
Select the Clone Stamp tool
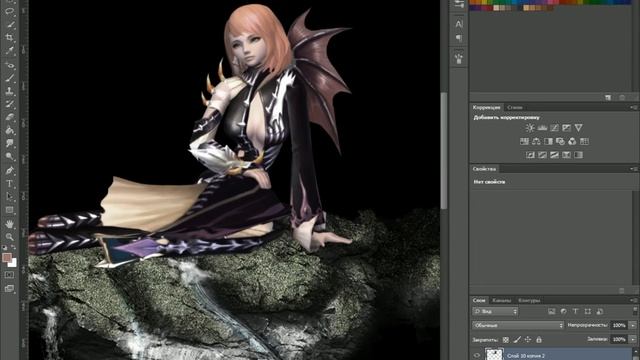tap(9, 91)
